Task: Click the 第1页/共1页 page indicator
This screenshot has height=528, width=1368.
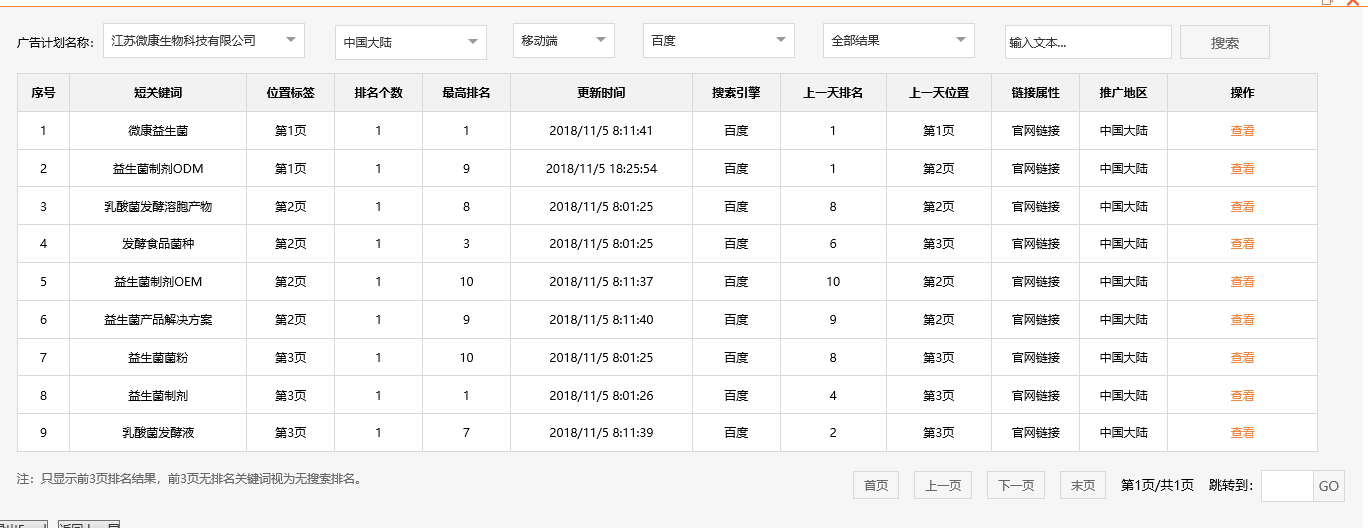Action: point(1157,485)
